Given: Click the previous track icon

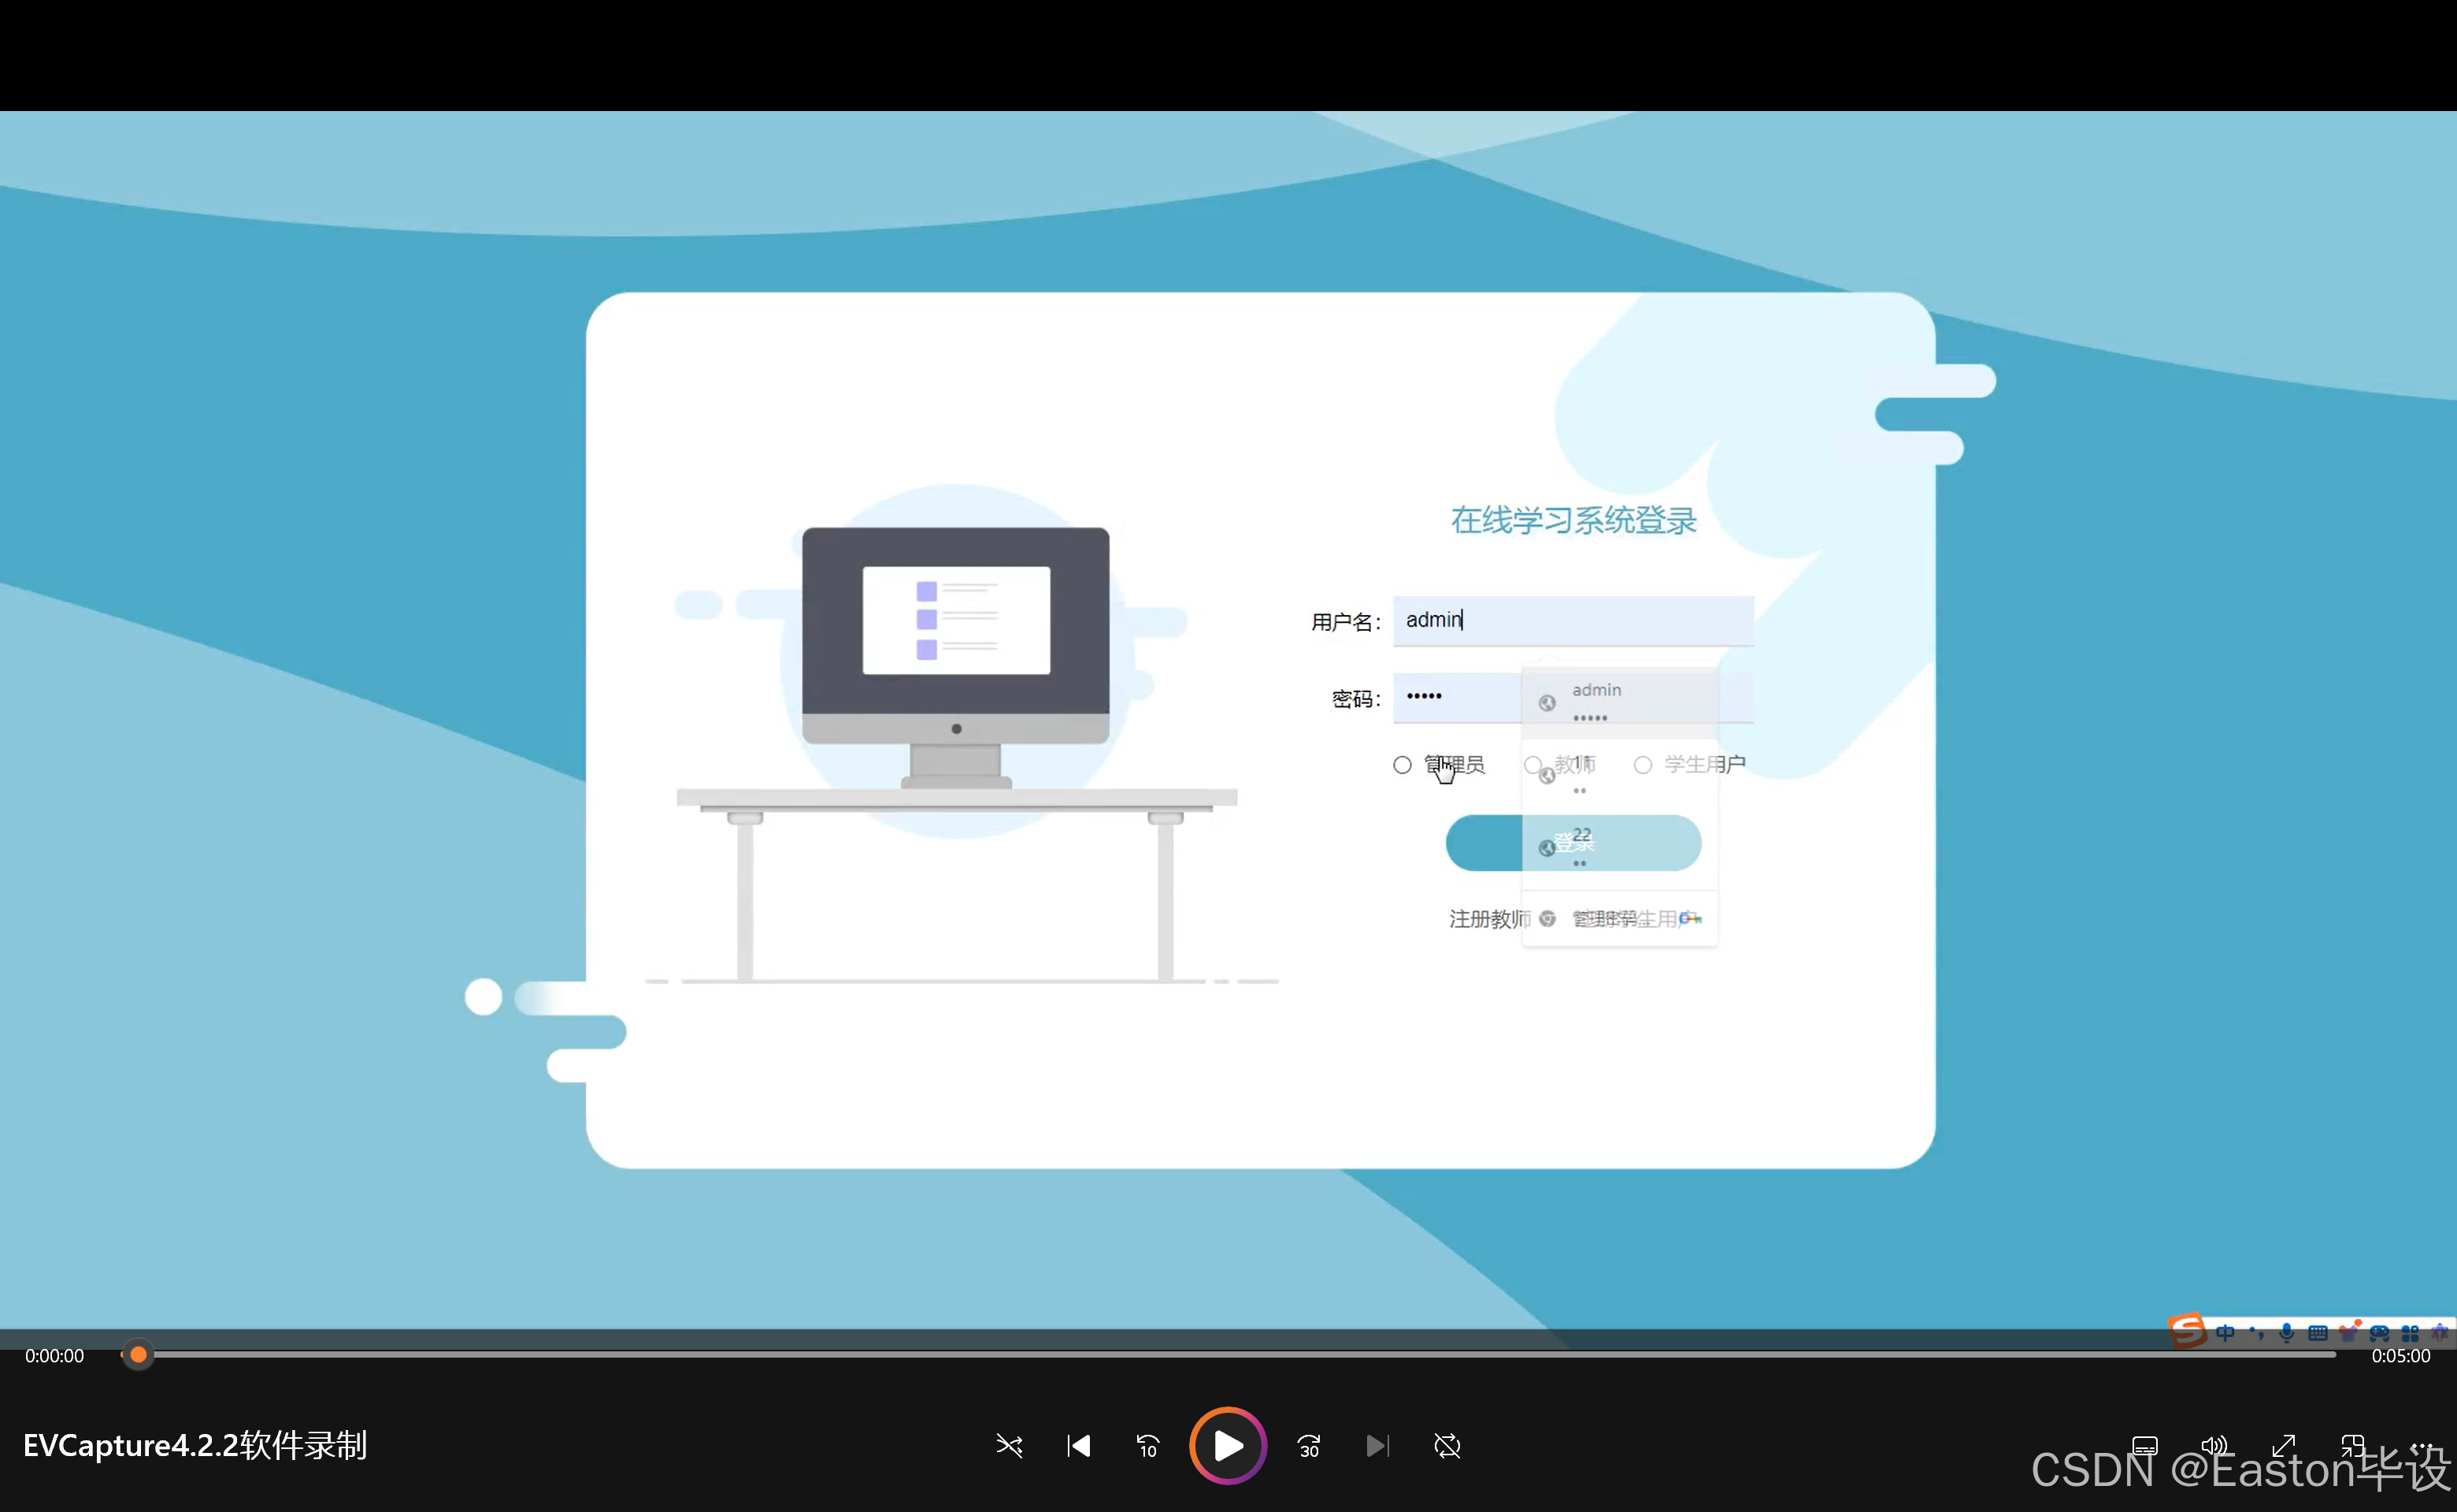Looking at the screenshot, I should click(1078, 1446).
